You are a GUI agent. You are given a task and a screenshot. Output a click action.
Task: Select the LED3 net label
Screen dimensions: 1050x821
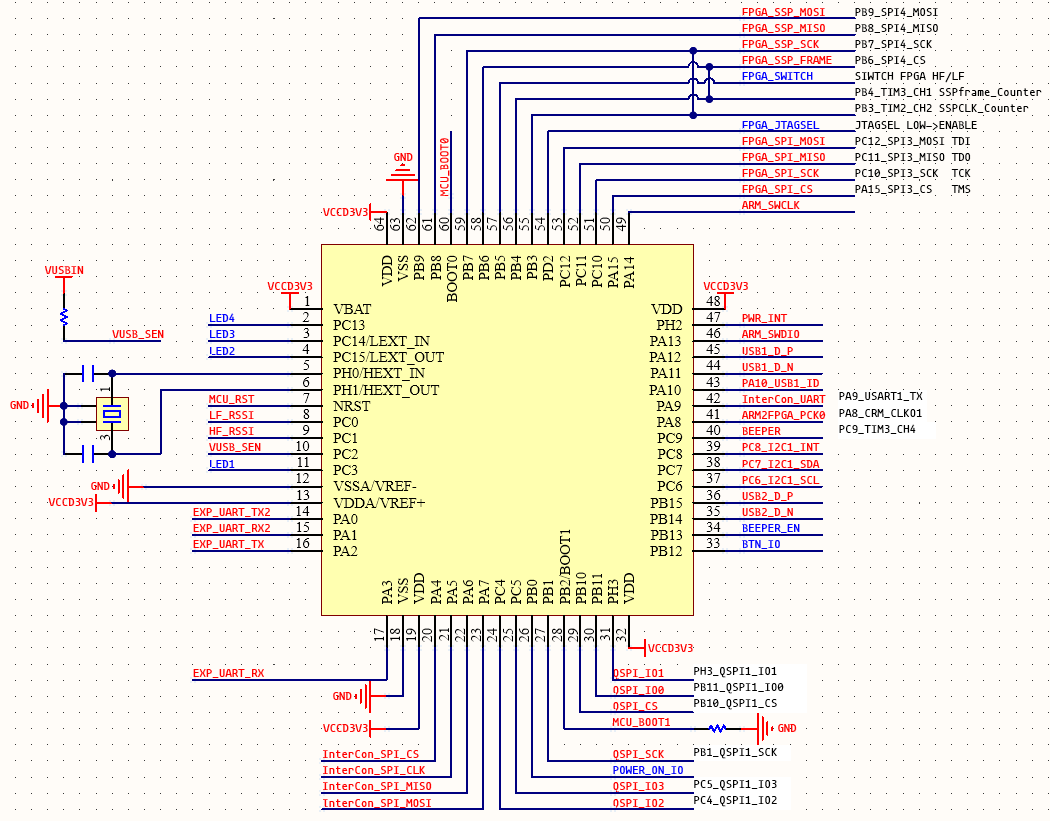222,334
